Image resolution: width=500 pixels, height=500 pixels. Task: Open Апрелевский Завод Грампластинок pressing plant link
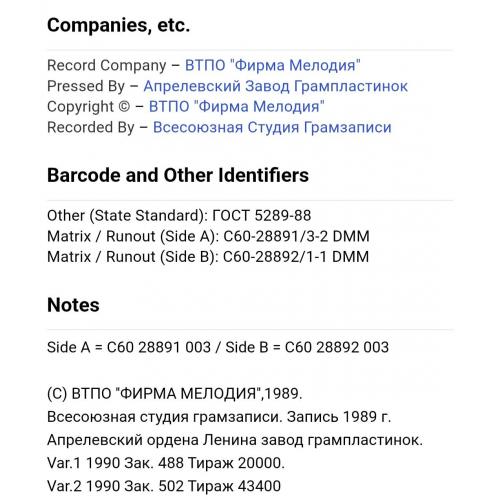[275, 86]
